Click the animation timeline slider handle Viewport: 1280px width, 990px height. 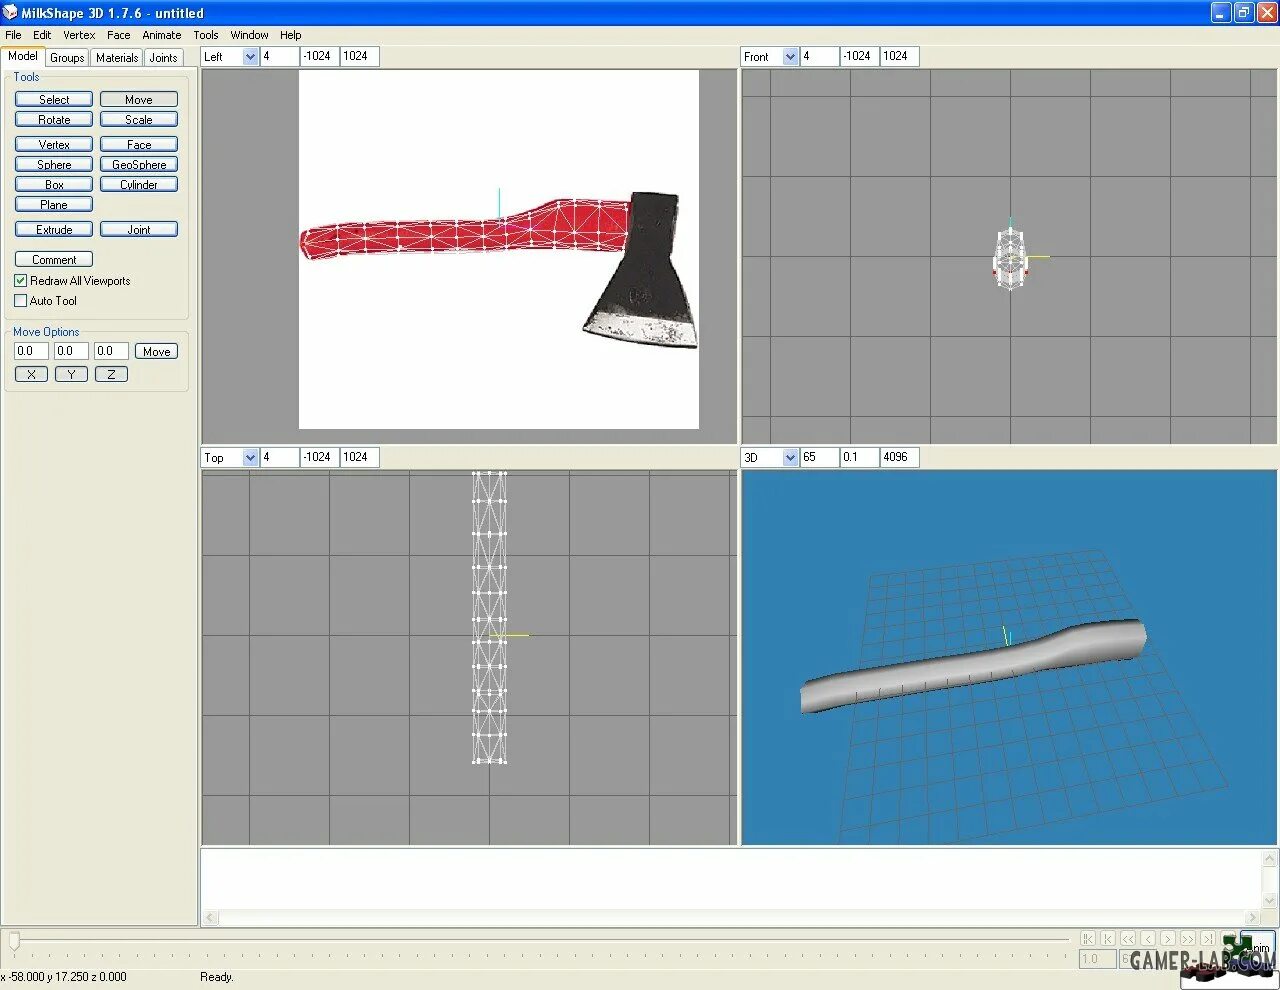(x=14, y=940)
